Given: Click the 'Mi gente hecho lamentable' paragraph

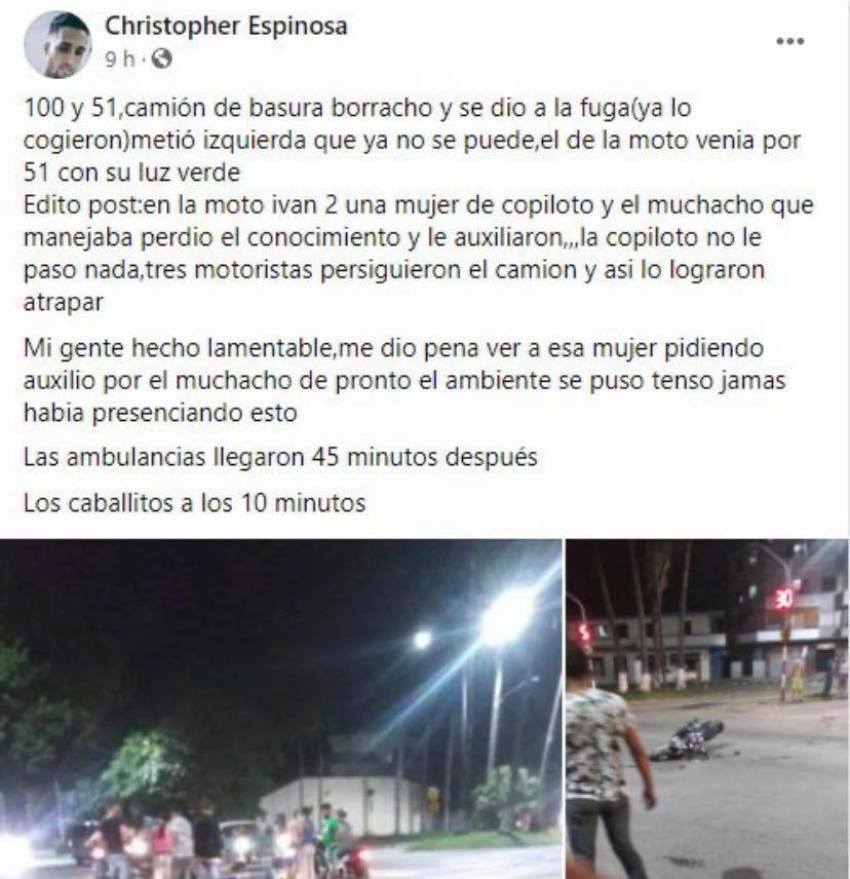Looking at the screenshot, I should 404,380.
